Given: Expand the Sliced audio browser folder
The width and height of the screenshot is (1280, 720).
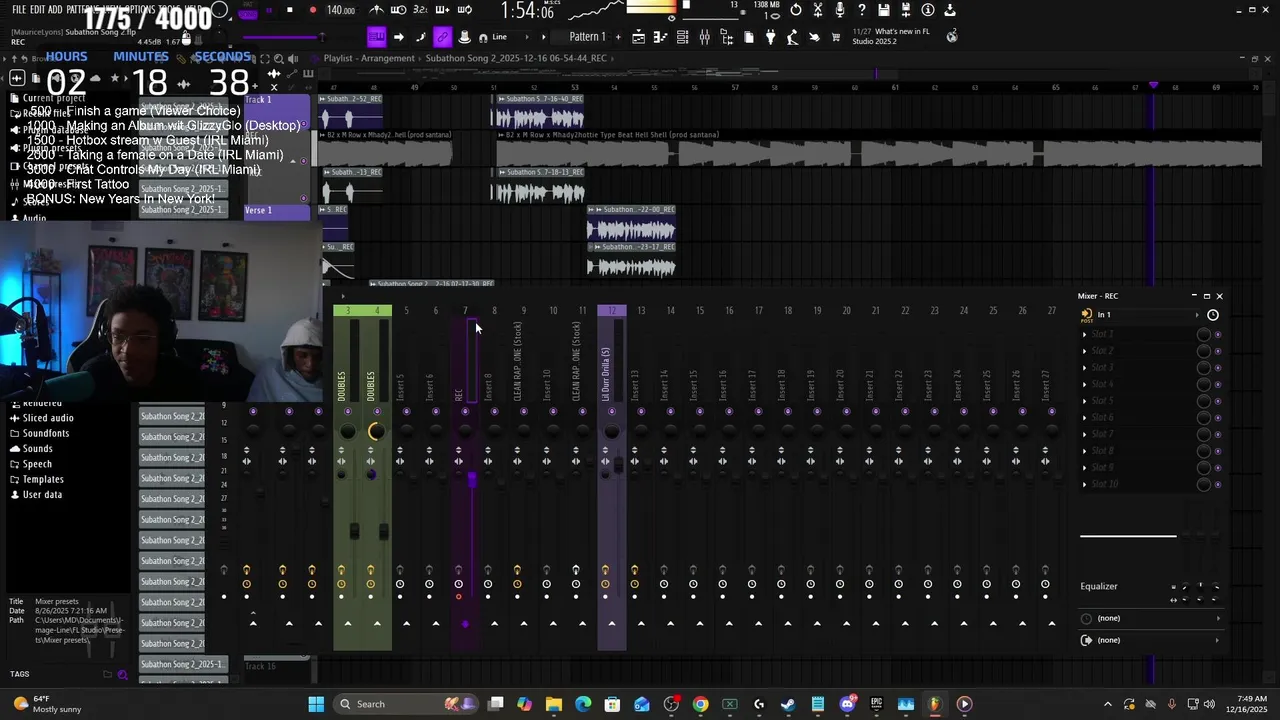Looking at the screenshot, I should [x=48, y=418].
